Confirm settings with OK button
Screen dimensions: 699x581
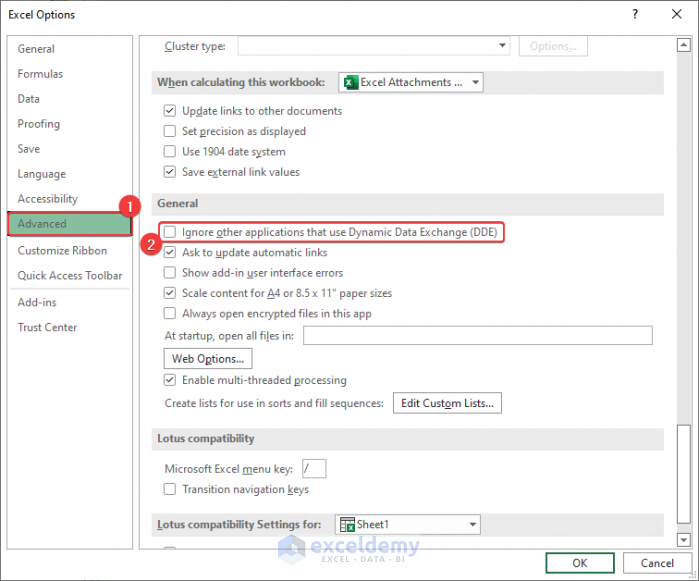point(580,563)
